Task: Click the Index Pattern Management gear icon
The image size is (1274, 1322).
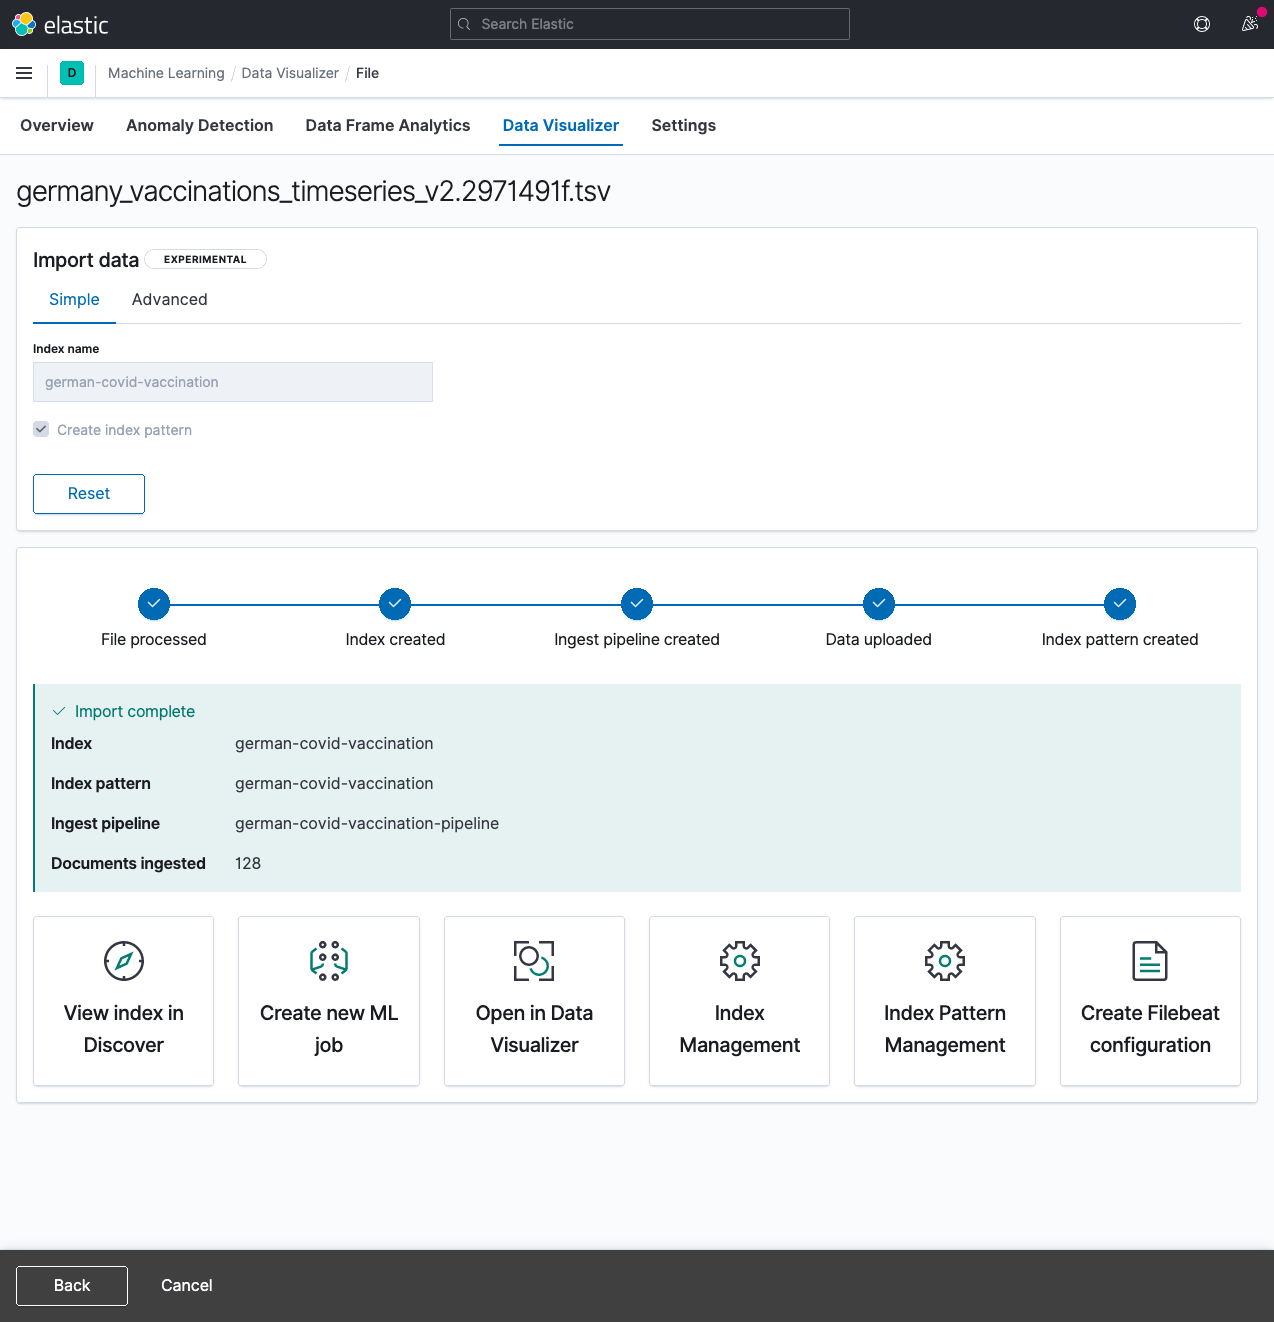Action: [945, 961]
